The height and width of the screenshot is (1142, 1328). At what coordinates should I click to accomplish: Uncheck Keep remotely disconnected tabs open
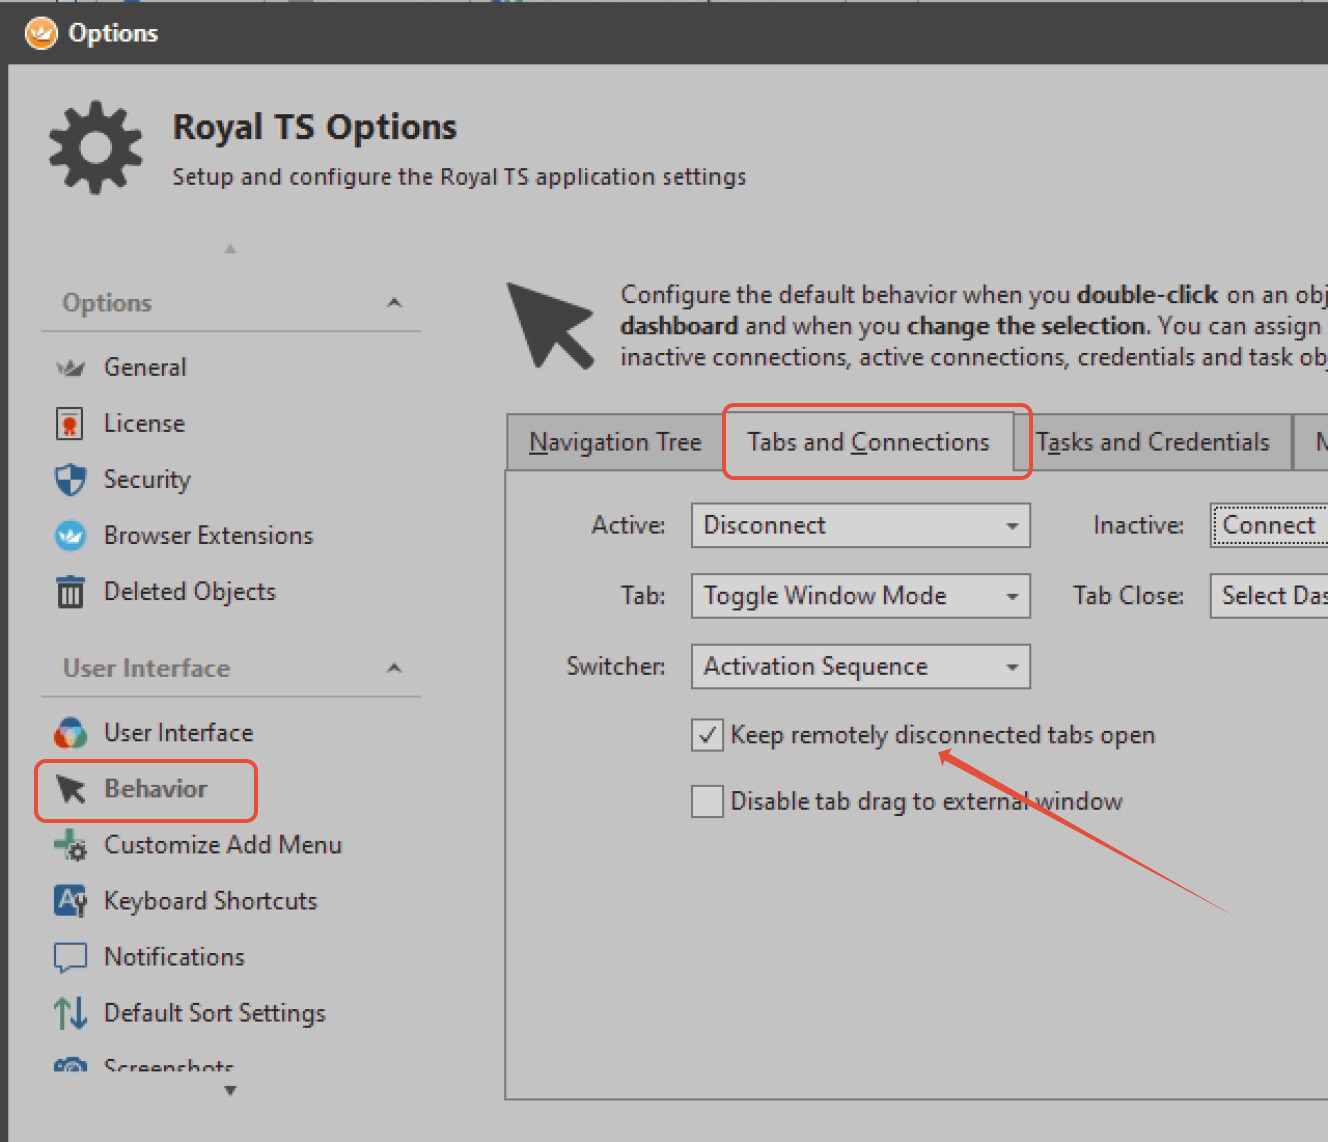pos(707,735)
